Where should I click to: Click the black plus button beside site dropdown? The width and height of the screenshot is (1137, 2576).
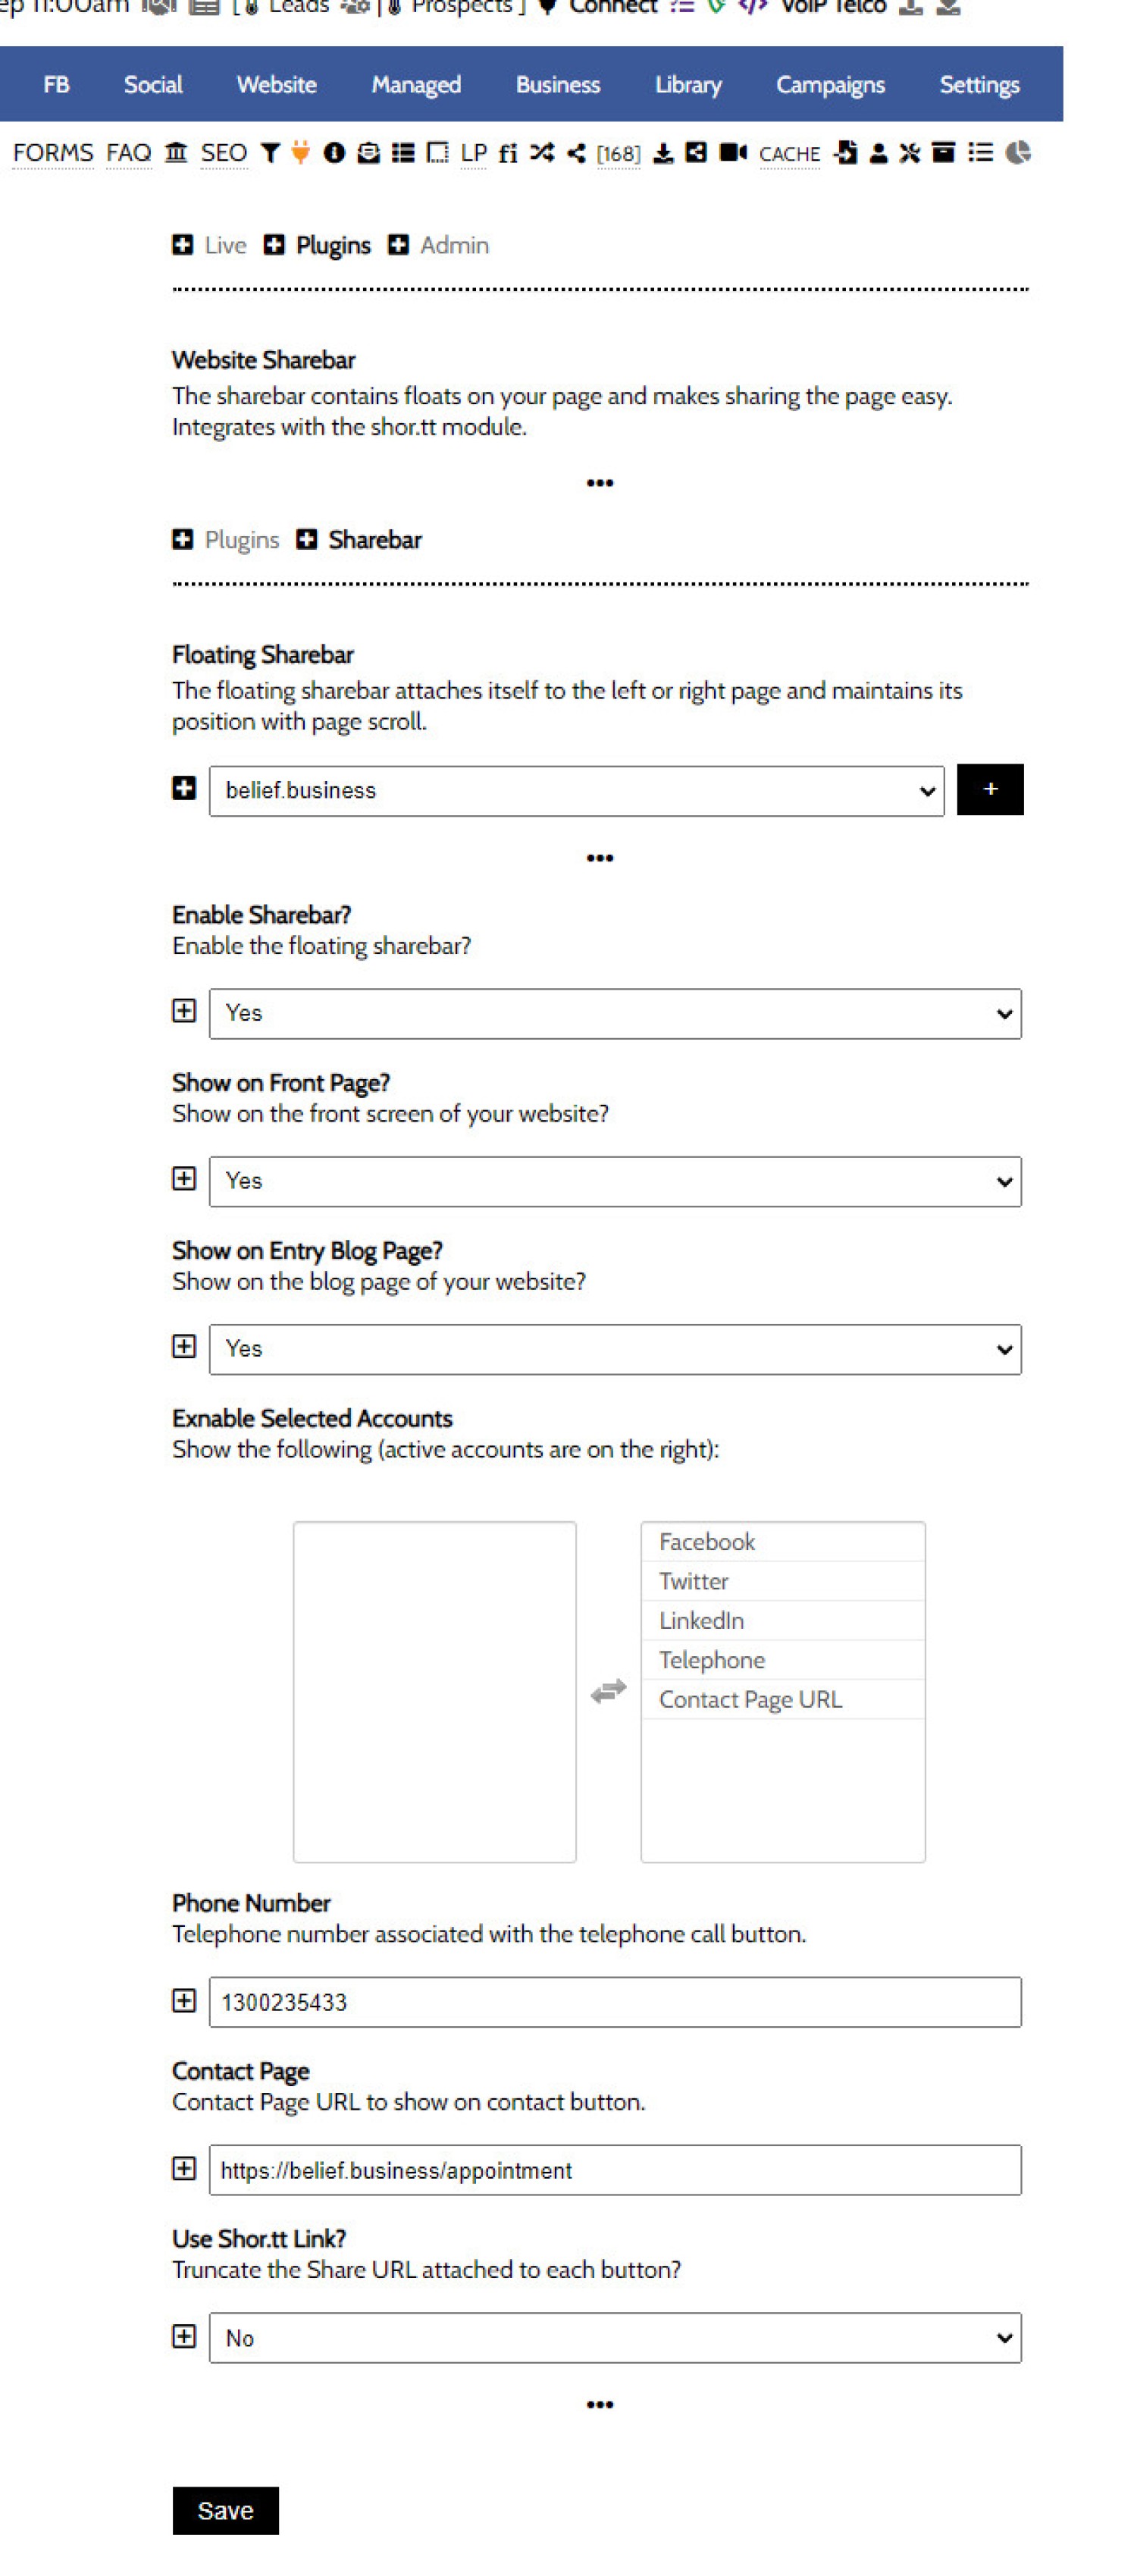coord(990,790)
